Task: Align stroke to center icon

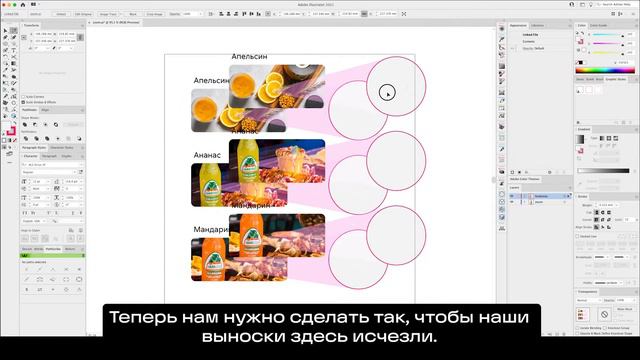Action: 596,227
